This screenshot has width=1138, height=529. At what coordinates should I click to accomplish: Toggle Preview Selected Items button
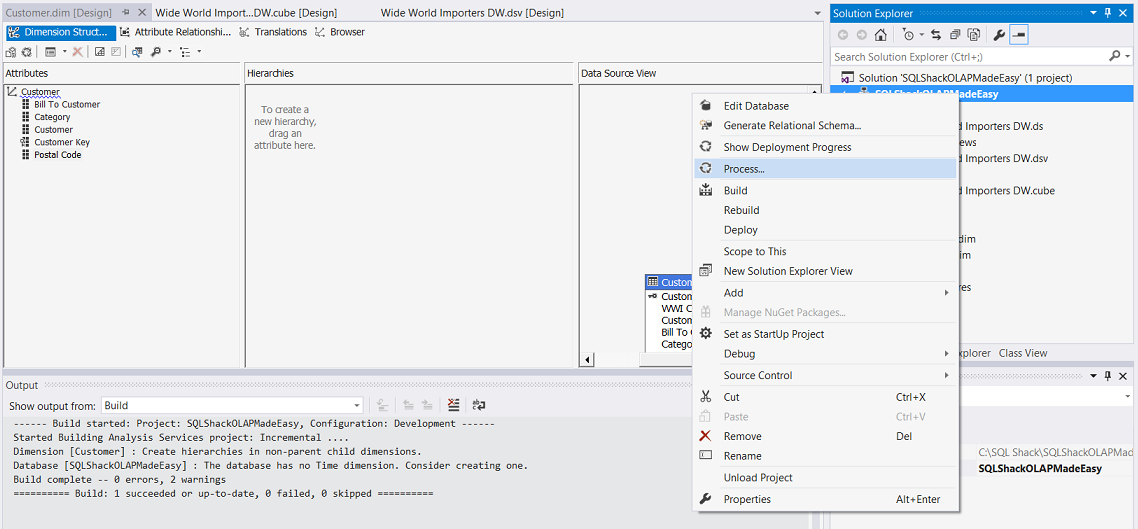[1018, 35]
